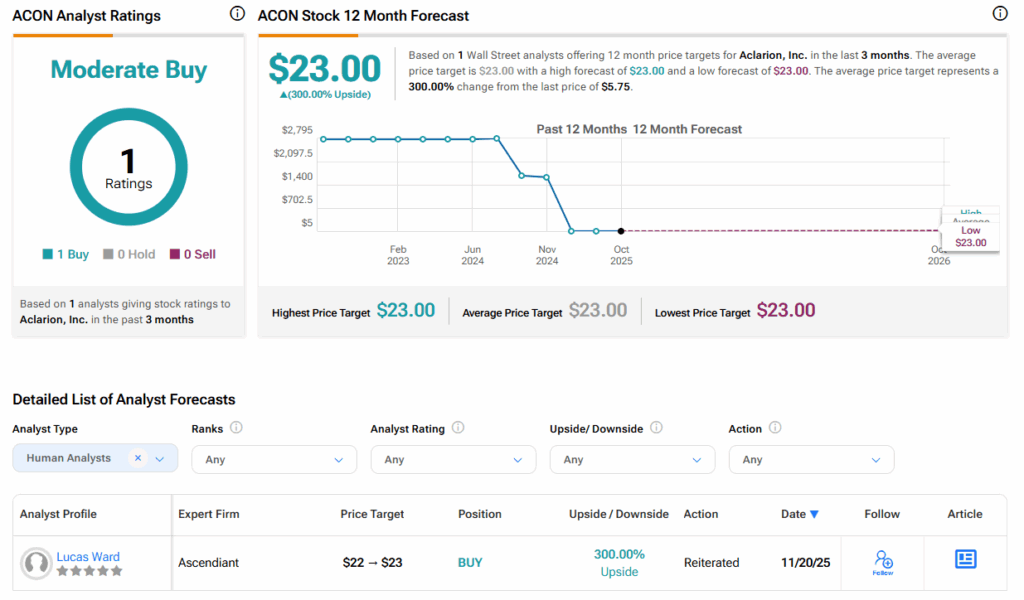The image size is (1024, 600).
Task: Expand the Analyst Type dropdown
Action: tap(160, 459)
